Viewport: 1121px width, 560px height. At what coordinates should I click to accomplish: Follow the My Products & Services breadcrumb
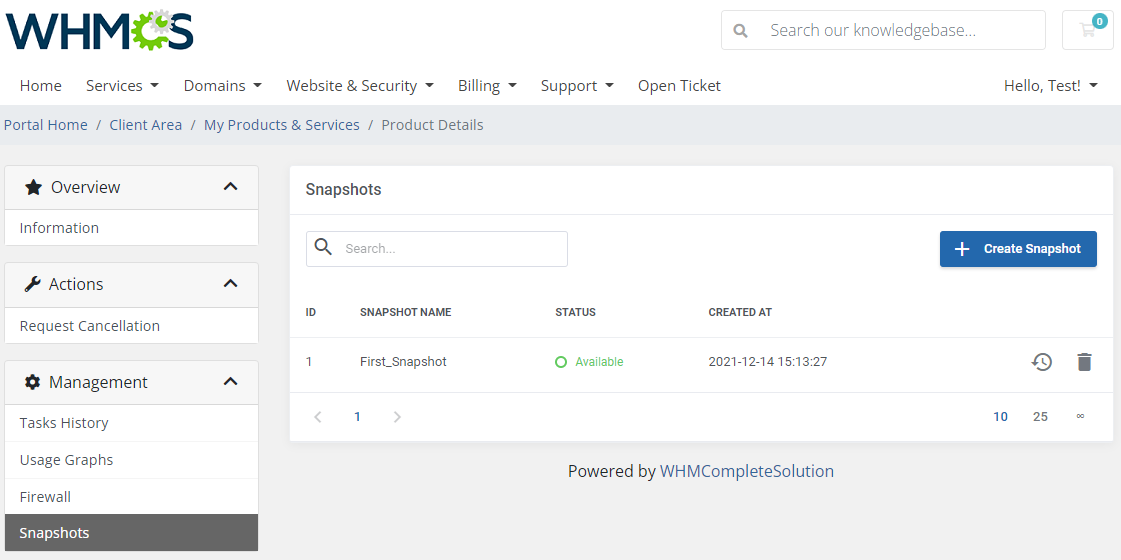tap(282, 125)
